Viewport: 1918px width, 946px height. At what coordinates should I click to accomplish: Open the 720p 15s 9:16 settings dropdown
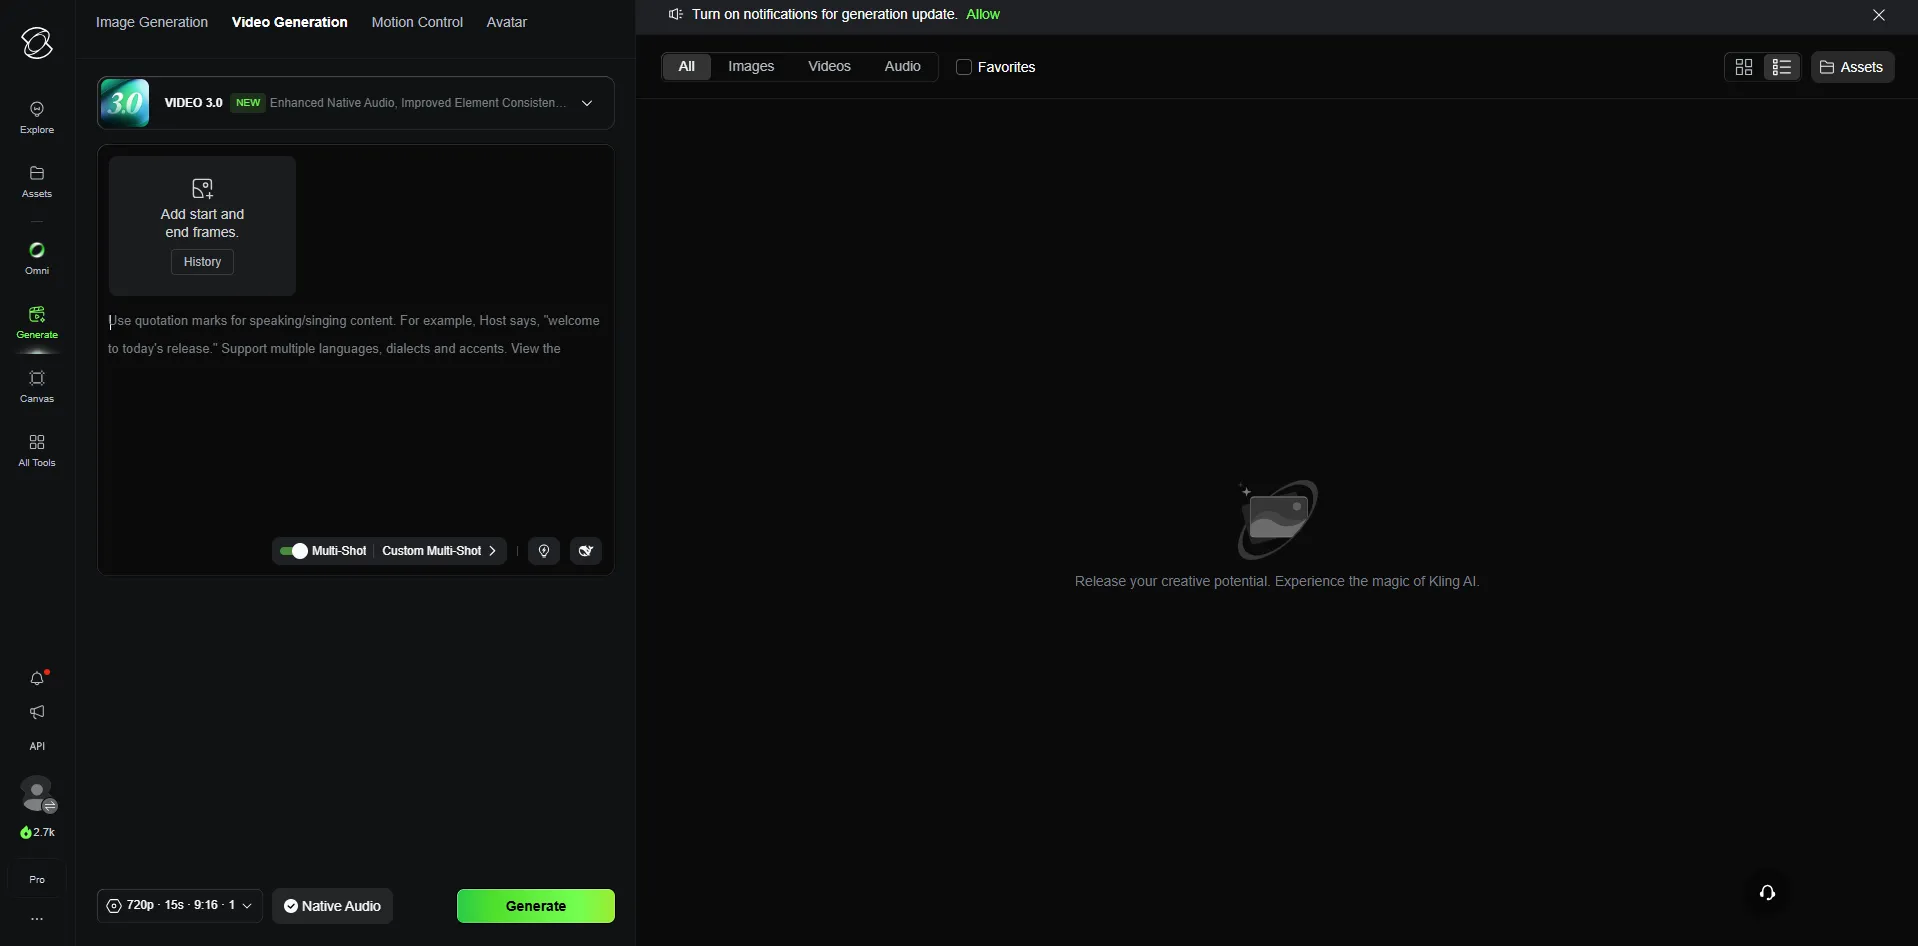pos(180,906)
